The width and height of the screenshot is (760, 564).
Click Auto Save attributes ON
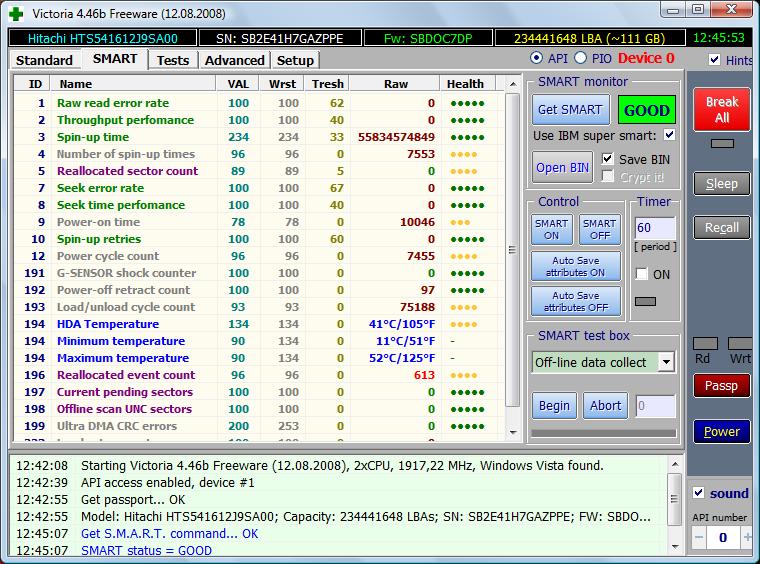(x=575, y=266)
